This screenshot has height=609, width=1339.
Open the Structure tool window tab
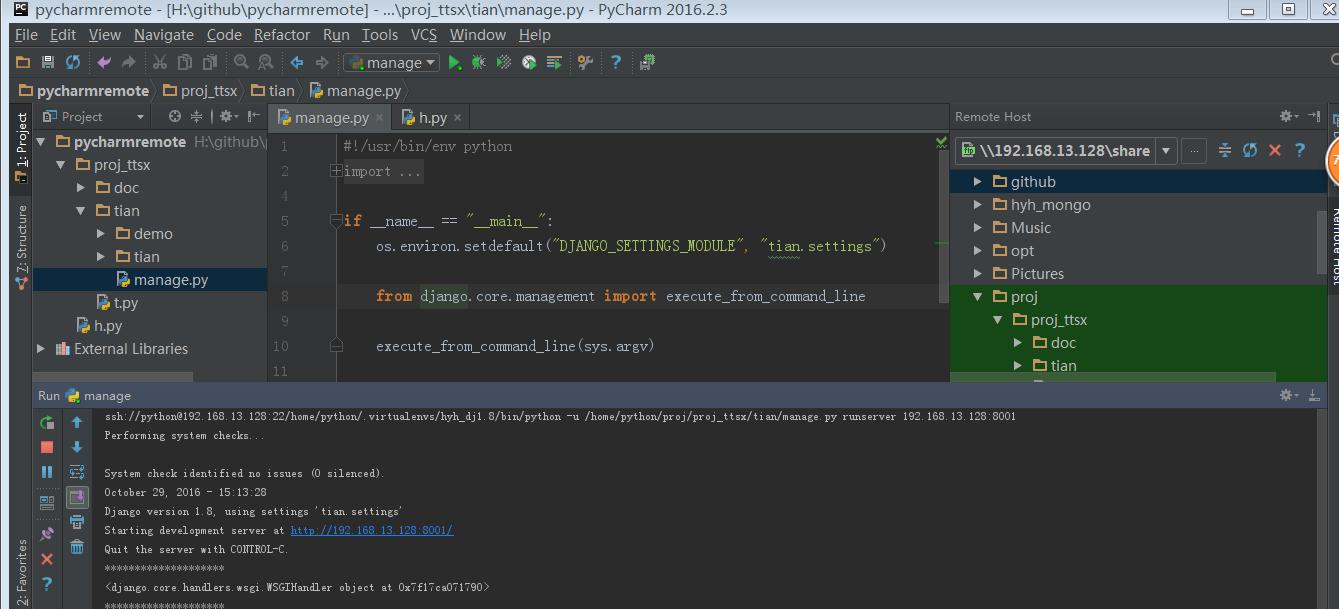point(22,248)
